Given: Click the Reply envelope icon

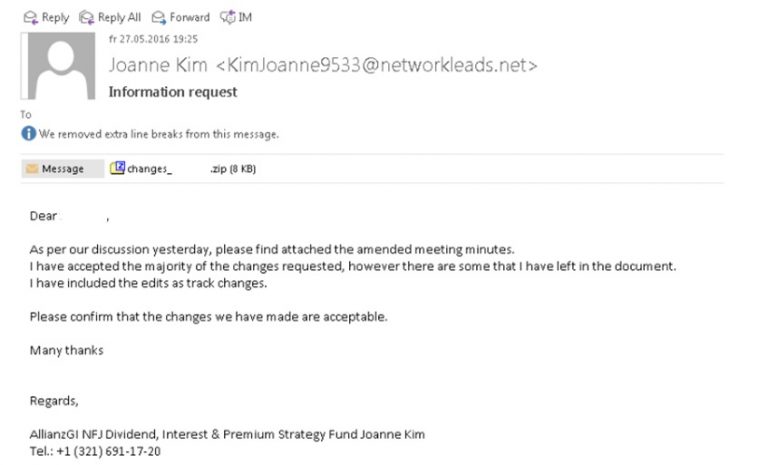Looking at the screenshot, I should point(29,17).
